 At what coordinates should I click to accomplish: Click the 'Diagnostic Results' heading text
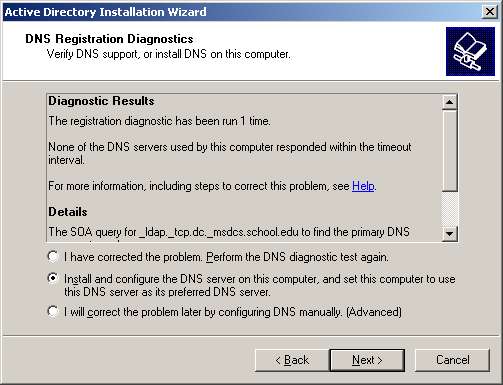click(x=101, y=101)
